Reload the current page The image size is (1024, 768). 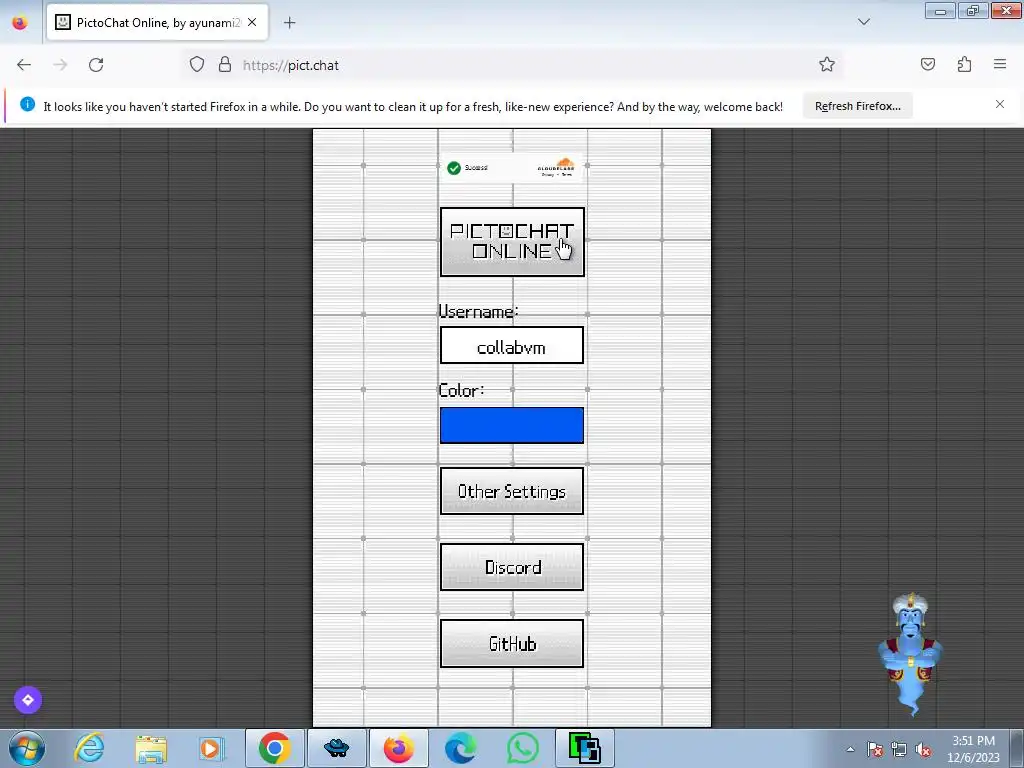[x=96, y=65]
